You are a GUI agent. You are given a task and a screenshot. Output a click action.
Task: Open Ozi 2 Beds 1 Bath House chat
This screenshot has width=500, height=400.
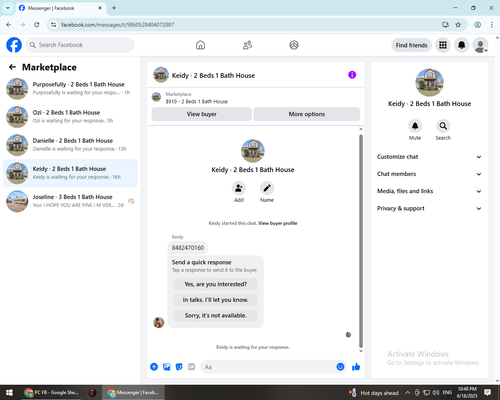click(x=70, y=117)
